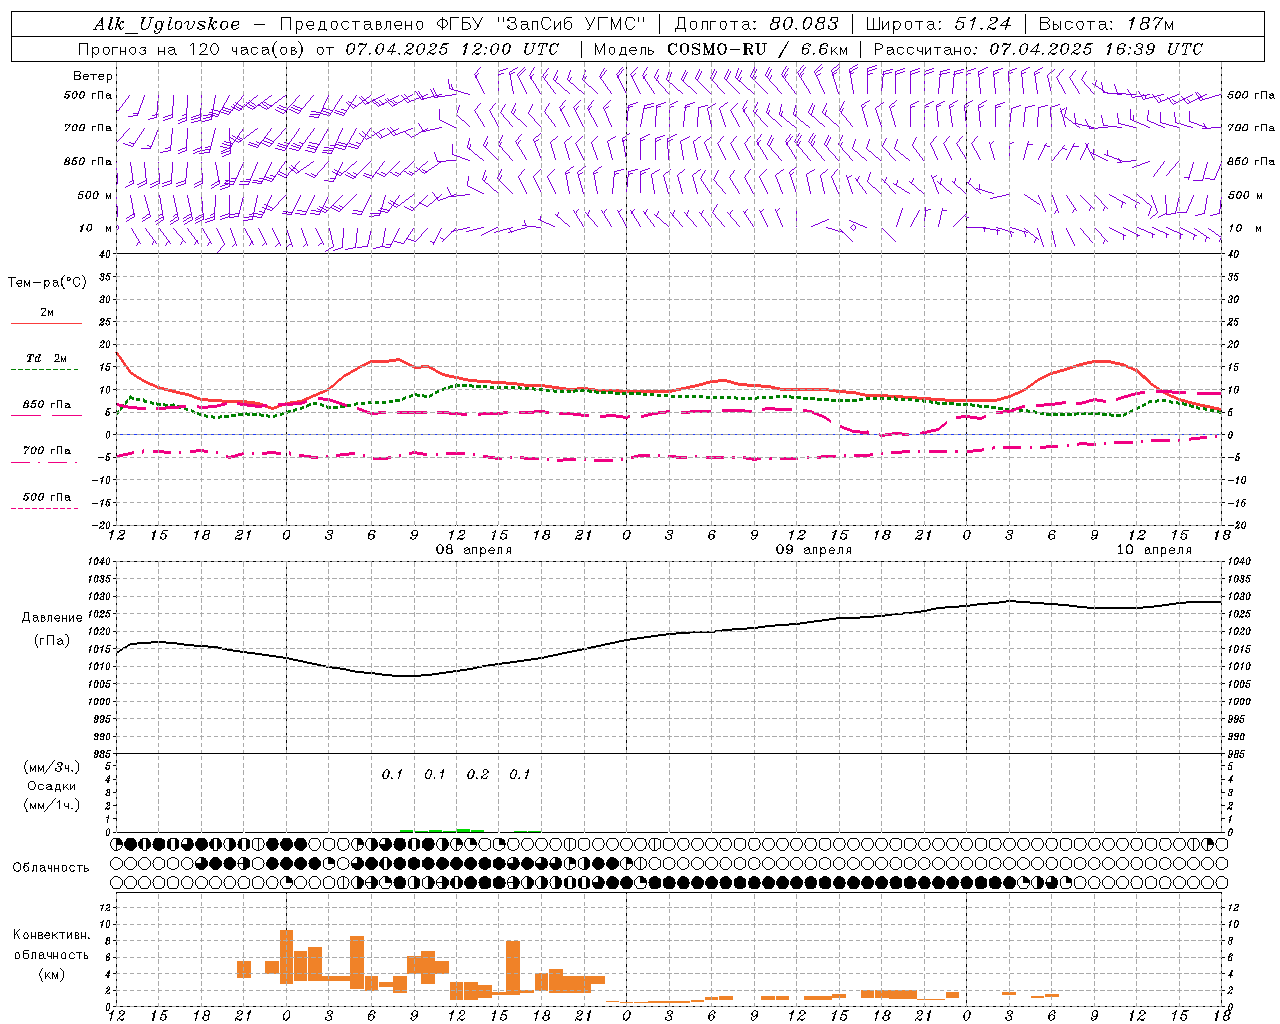Click the Осадки panel label

point(52,786)
